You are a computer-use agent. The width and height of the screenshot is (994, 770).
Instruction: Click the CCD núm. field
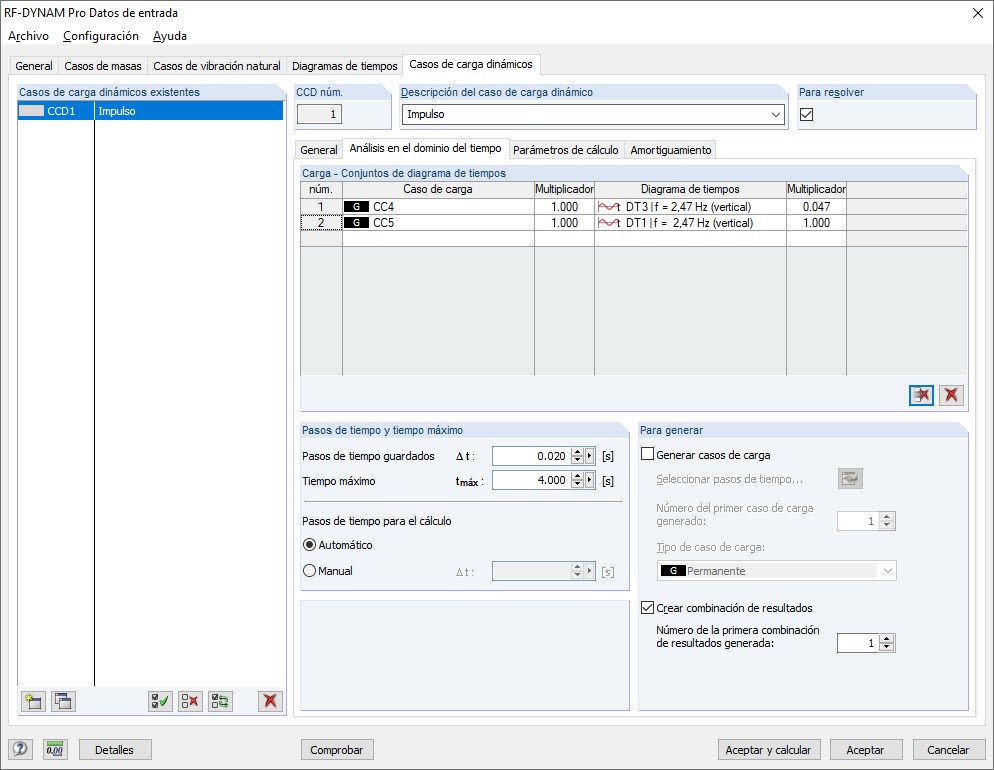pyautogui.click(x=320, y=115)
